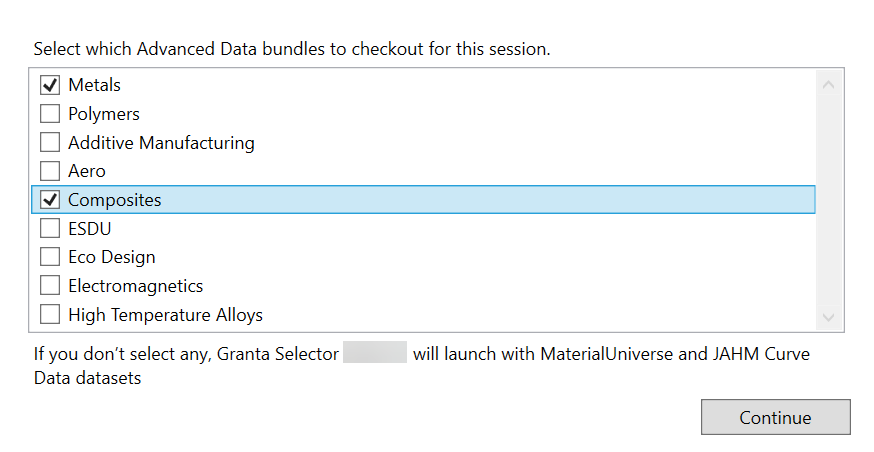This screenshot has height=452, width=874.
Task: Check the Electromagnetics bundle checkbox
Action: pos(50,286)
